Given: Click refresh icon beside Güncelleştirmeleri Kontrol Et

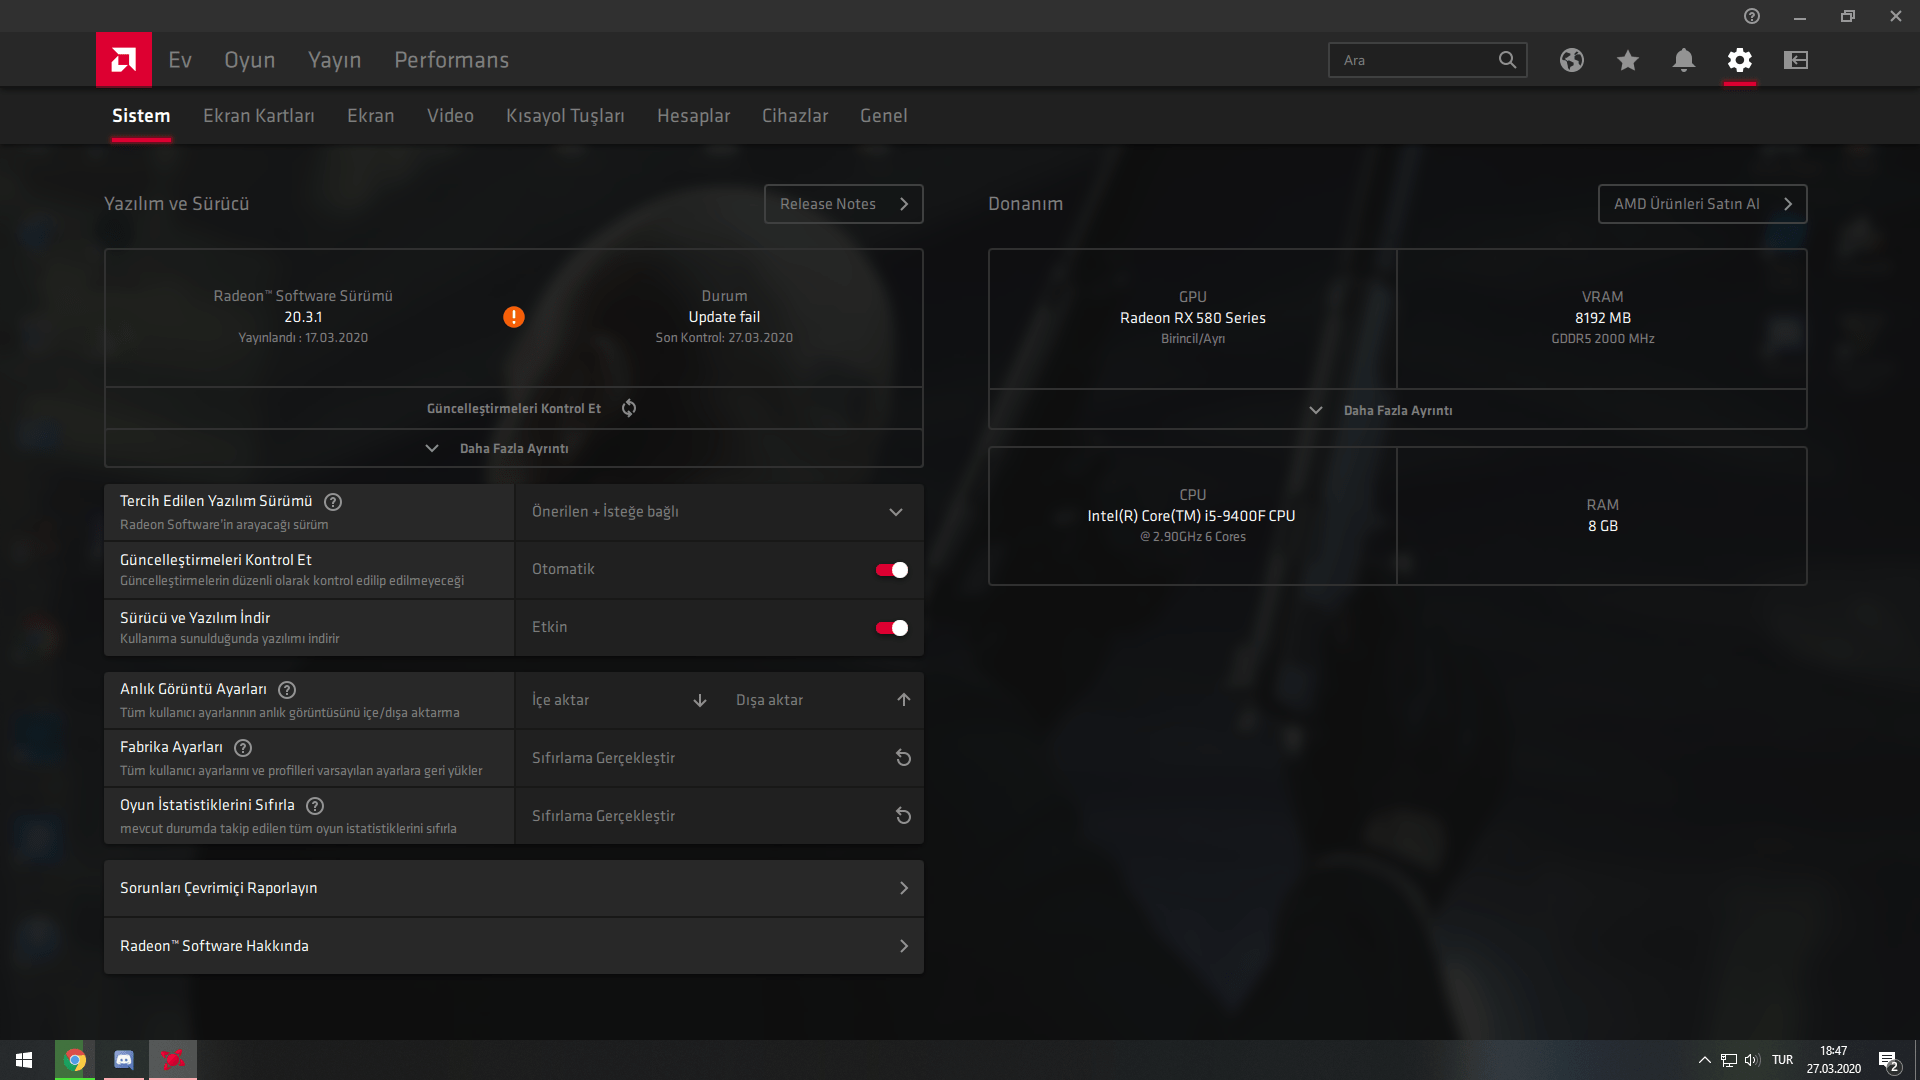Looking at the screenshot, I should pyautogui.click(x=629, y=408).
